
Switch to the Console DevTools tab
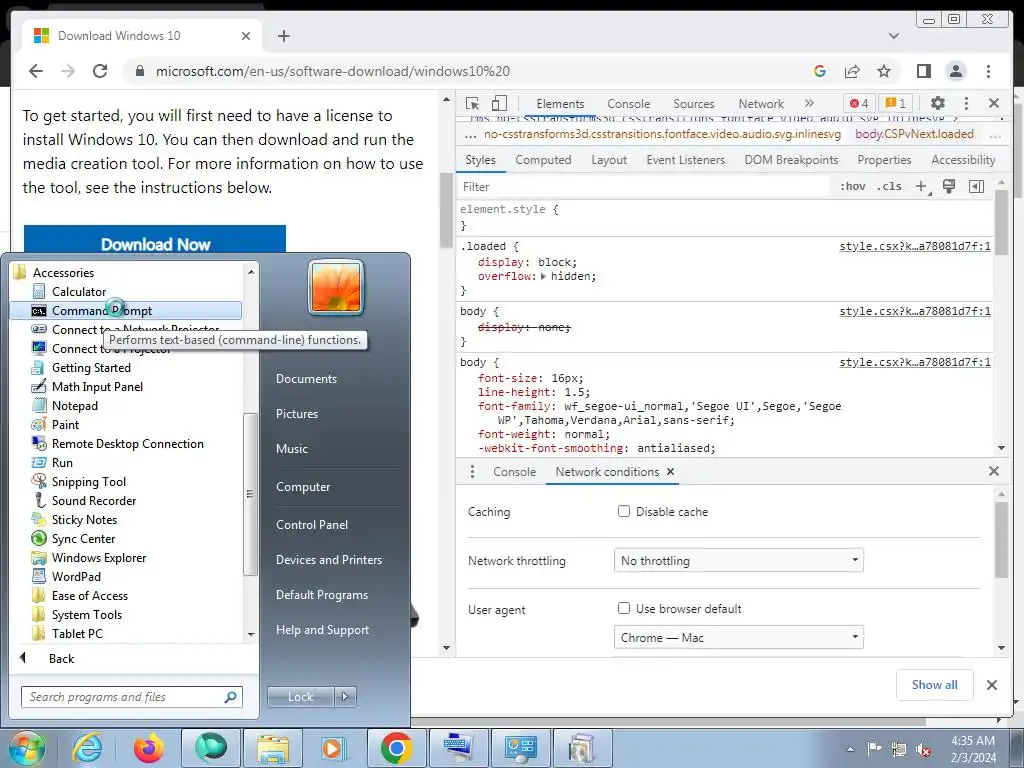(x=628, y=104)
